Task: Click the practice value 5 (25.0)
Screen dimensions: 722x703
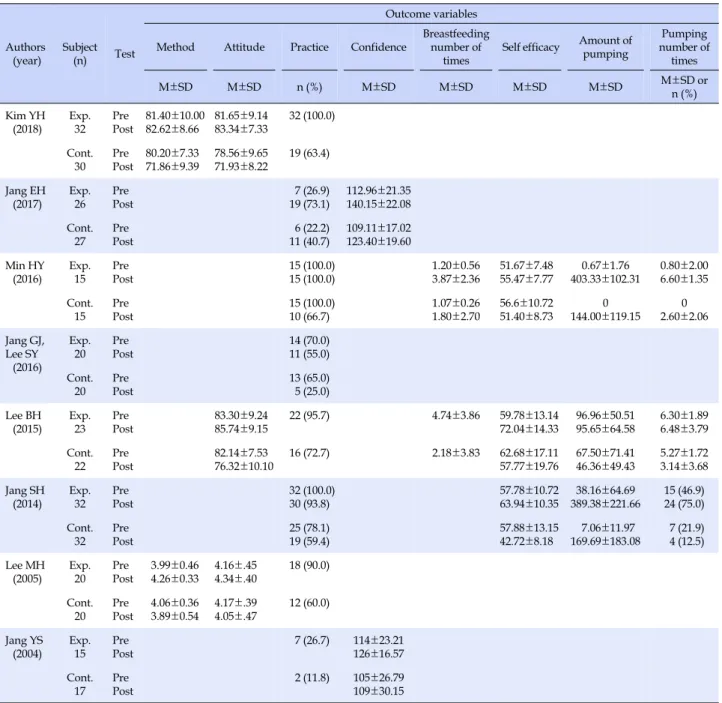Action: coord(312,392)
